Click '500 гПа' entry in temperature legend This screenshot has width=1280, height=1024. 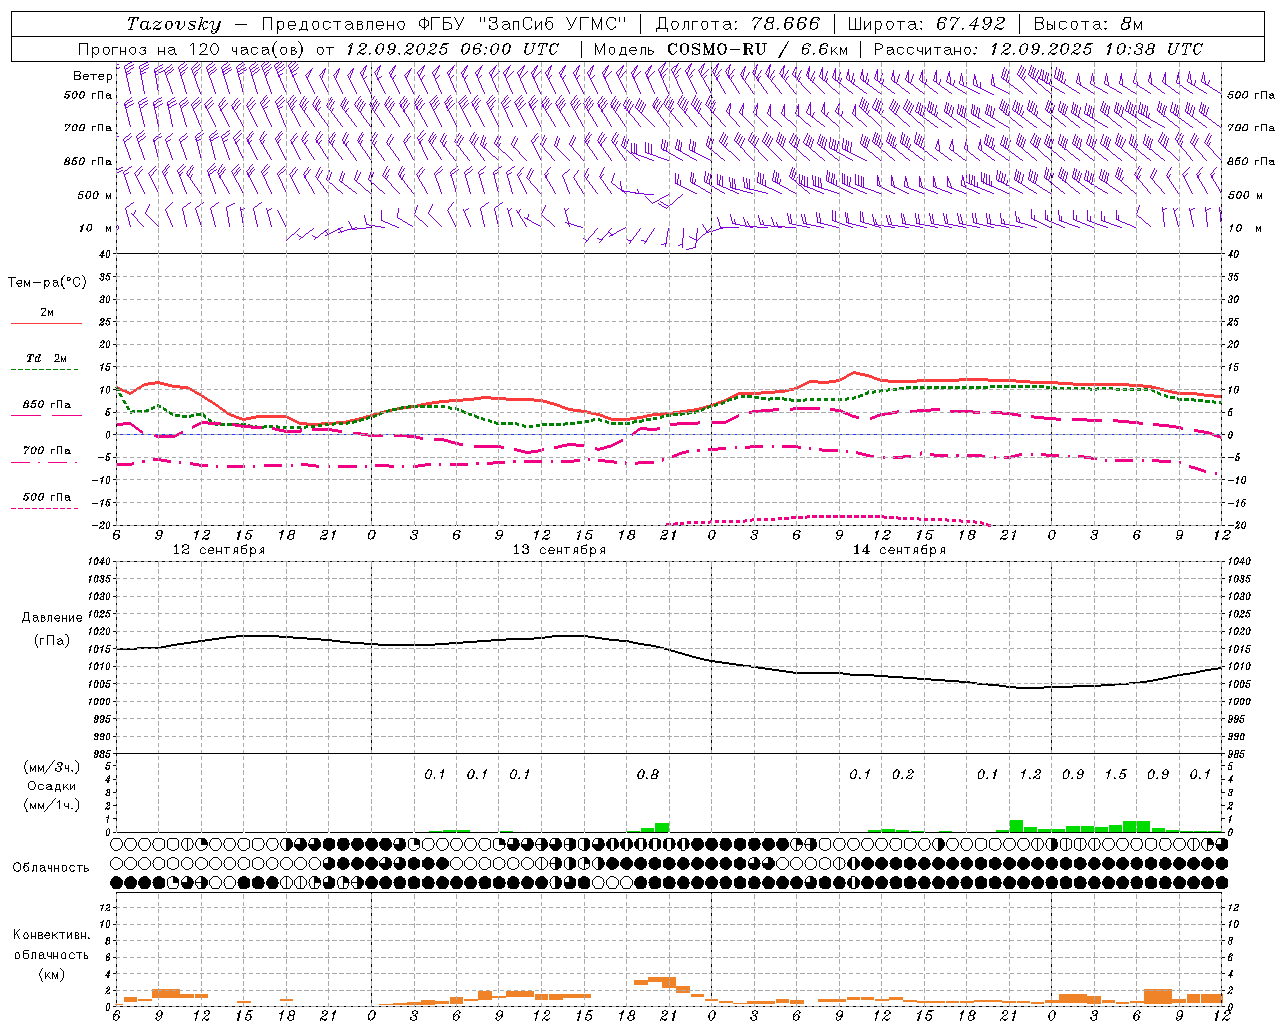click(46, 497)
